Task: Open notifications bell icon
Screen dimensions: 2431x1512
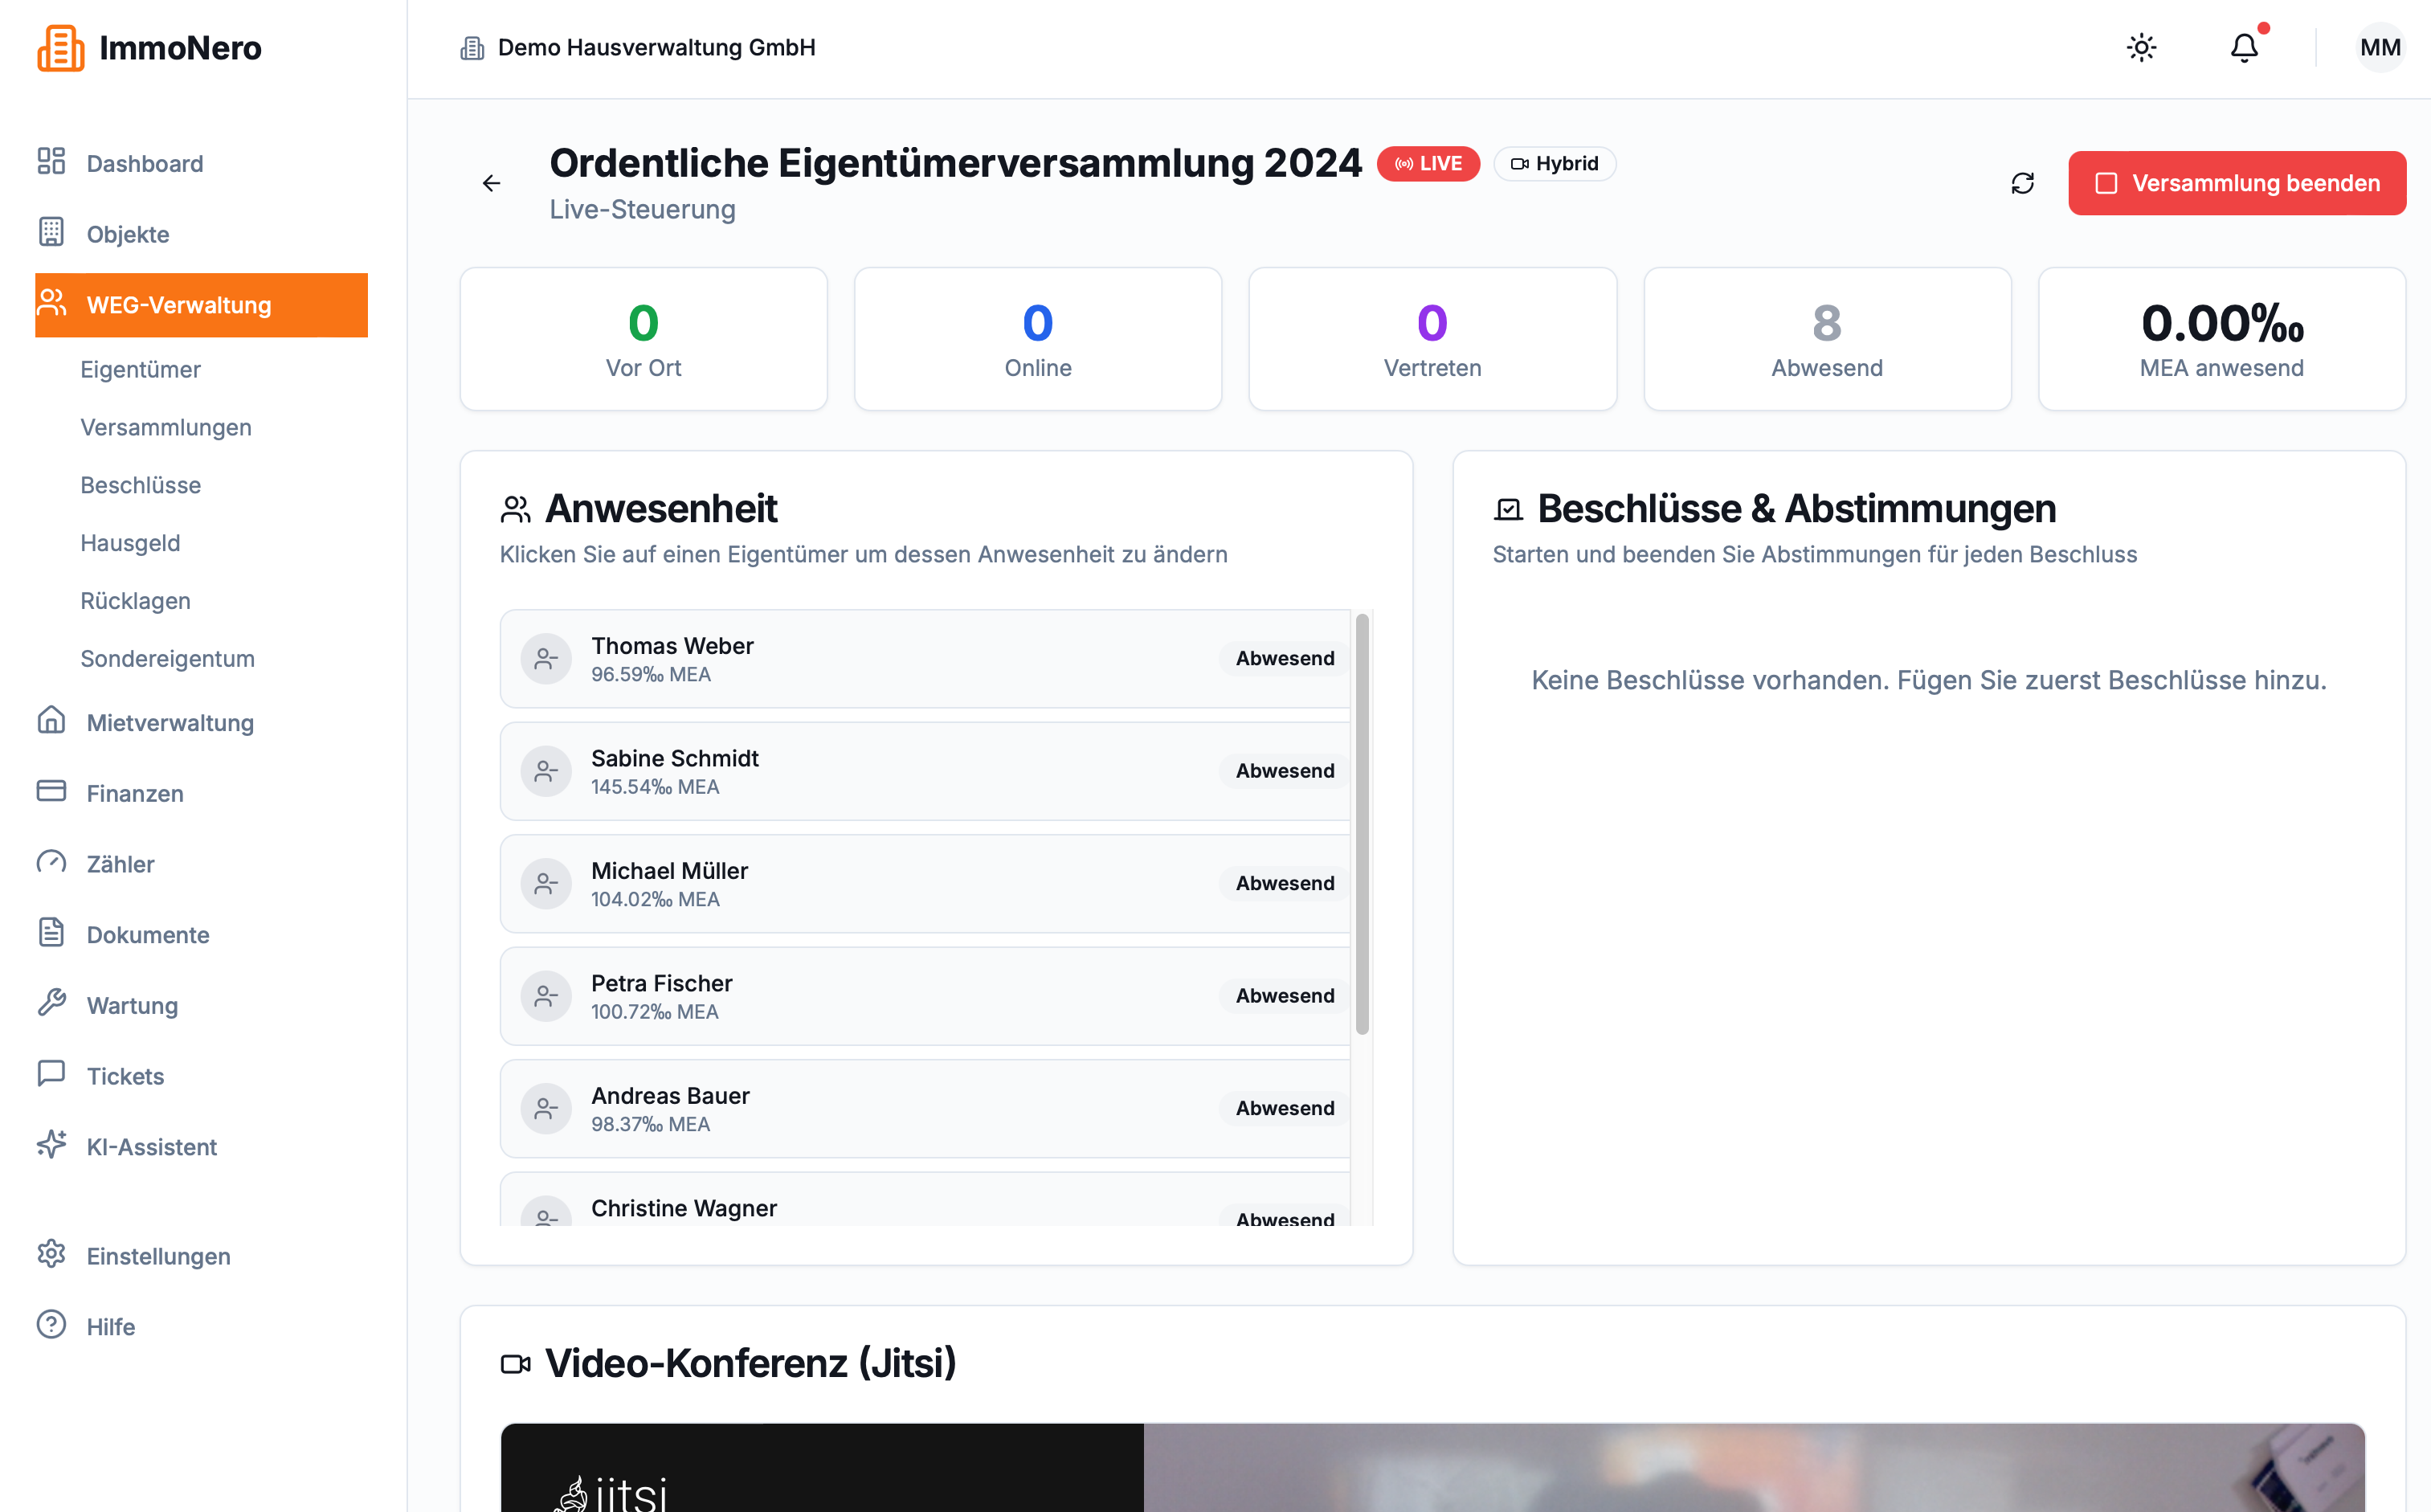Action: click(2244, 48)
